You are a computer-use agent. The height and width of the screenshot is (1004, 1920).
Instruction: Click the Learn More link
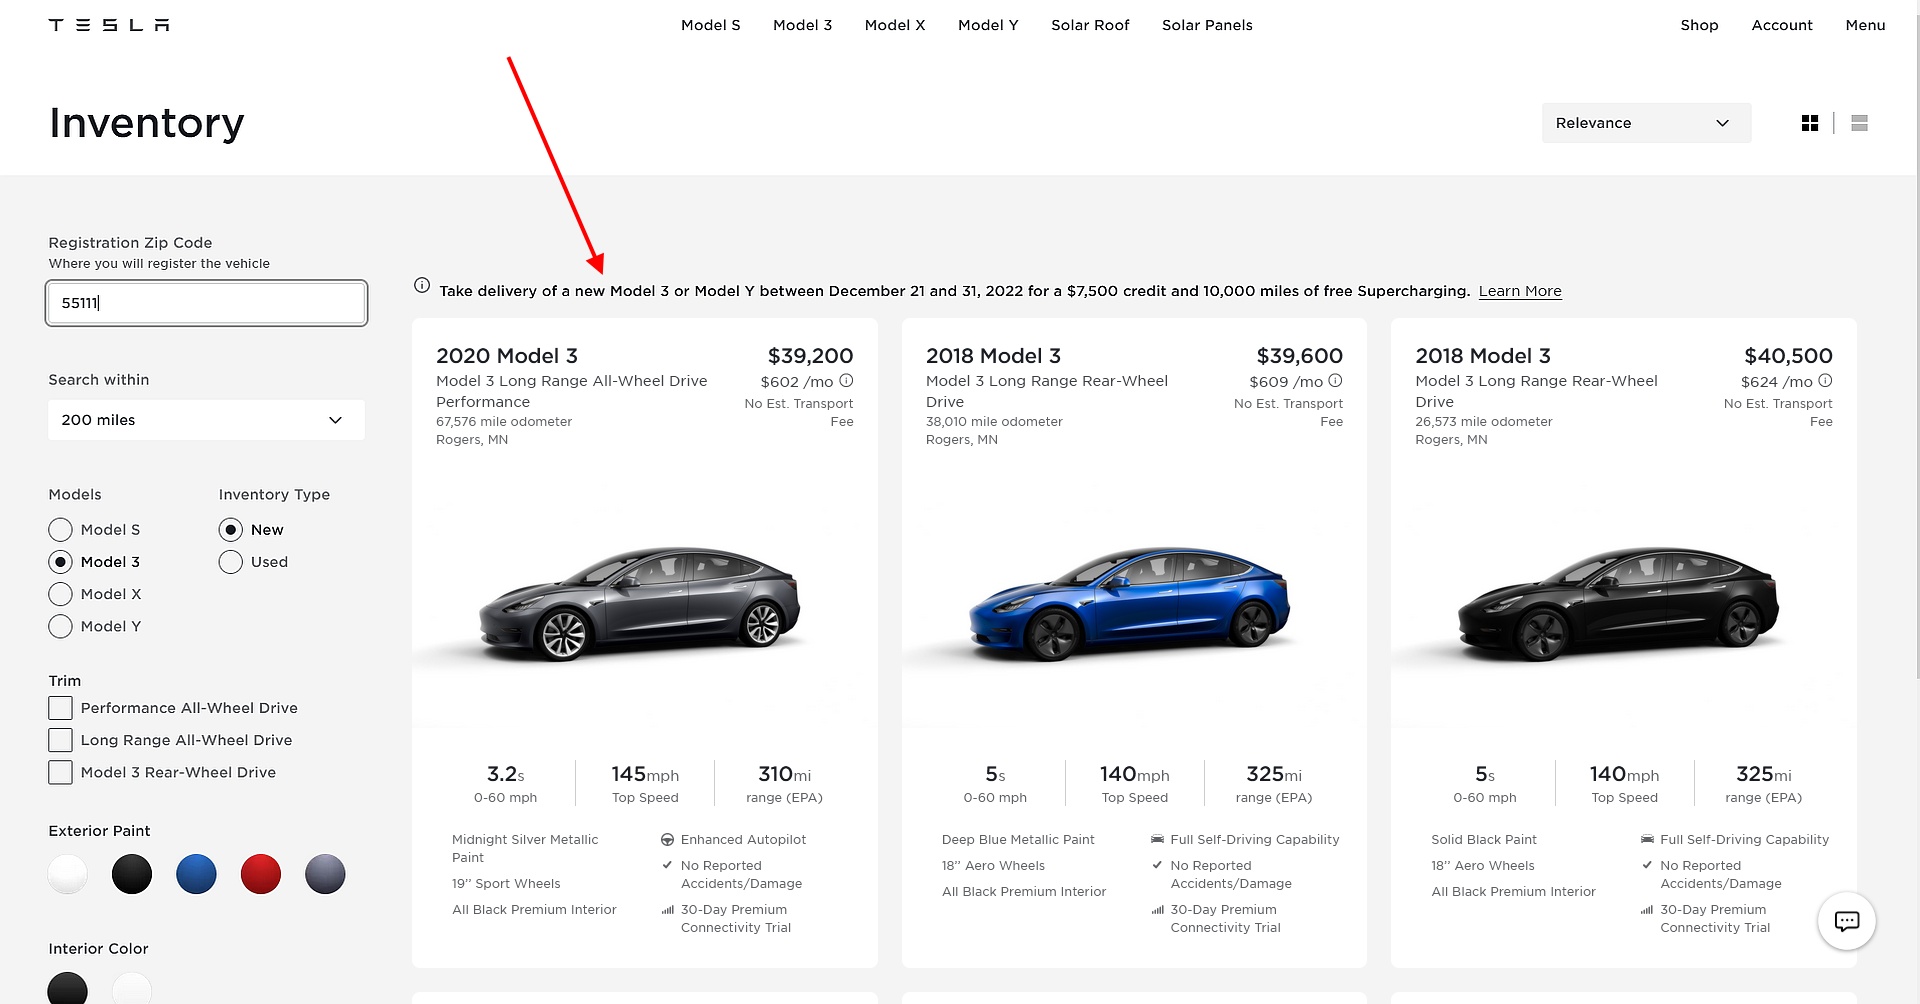(x=1520, y=291)
